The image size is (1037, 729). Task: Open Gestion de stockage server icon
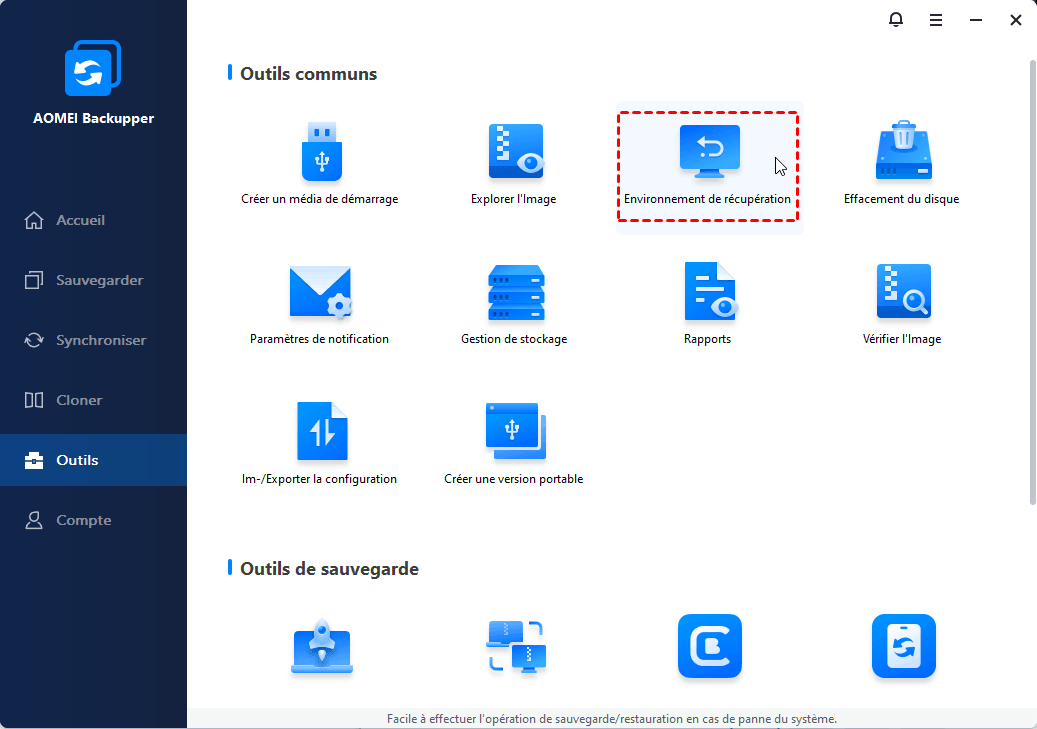coord(516,292)
